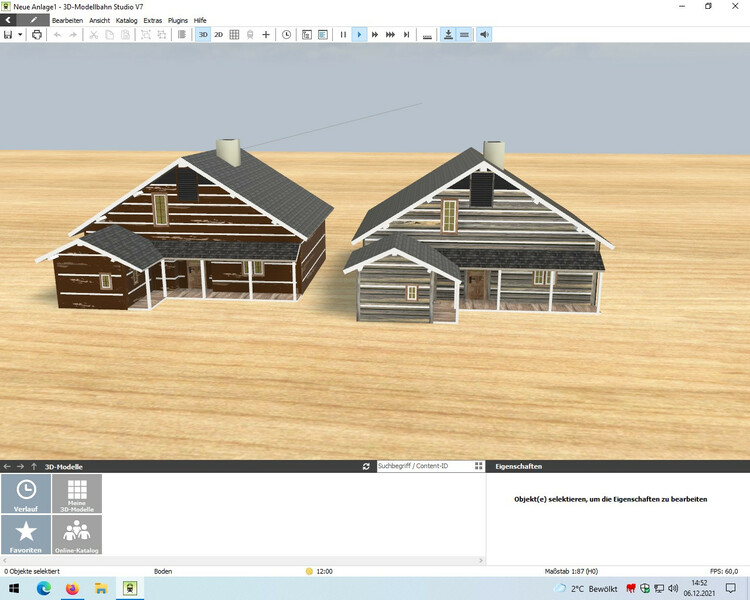Open Firefox from the taskbar

pos(72,589)
